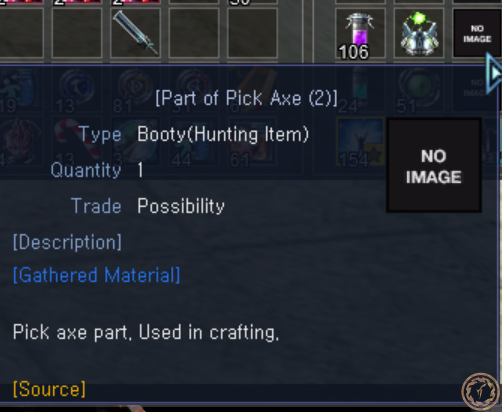The image size is (502, 412).
Task: Click the NO IMAGE inventory slot
Action: pyautogui.click(x=477, y=33)
